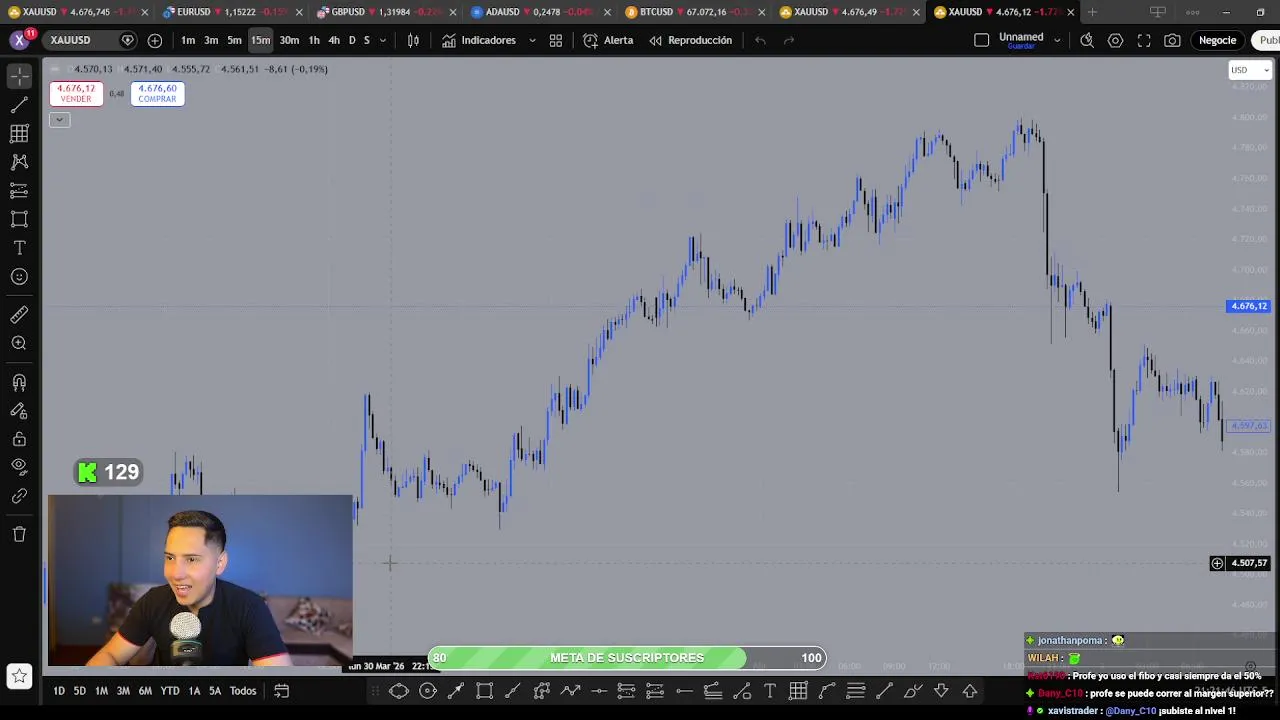Undo last chart action
1280x720 pixels.
point(760,40)
